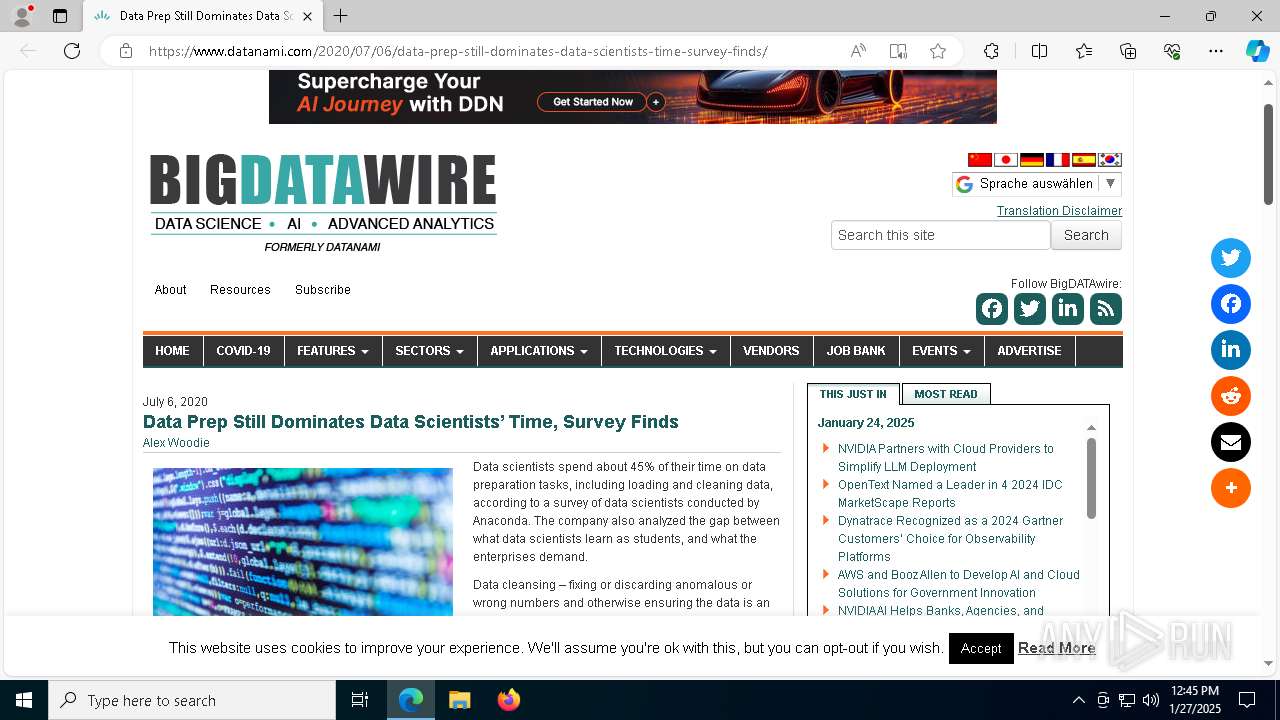
Task: Go to HOME in the nav bar
Action: pyautogui.click(x=172, y=351)
